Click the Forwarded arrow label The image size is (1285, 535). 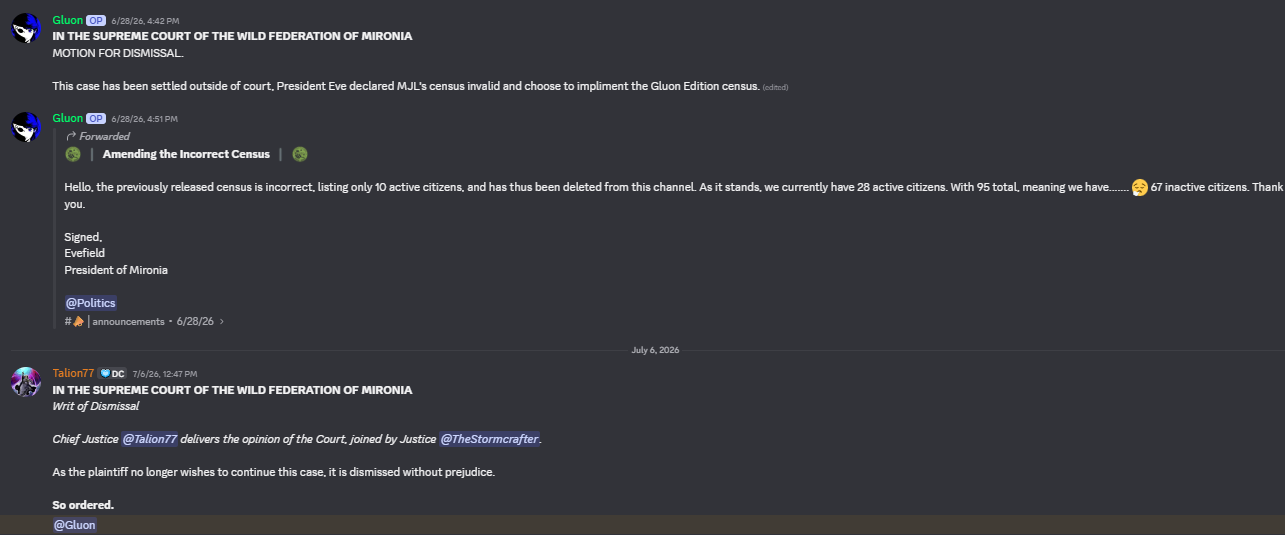98,136
